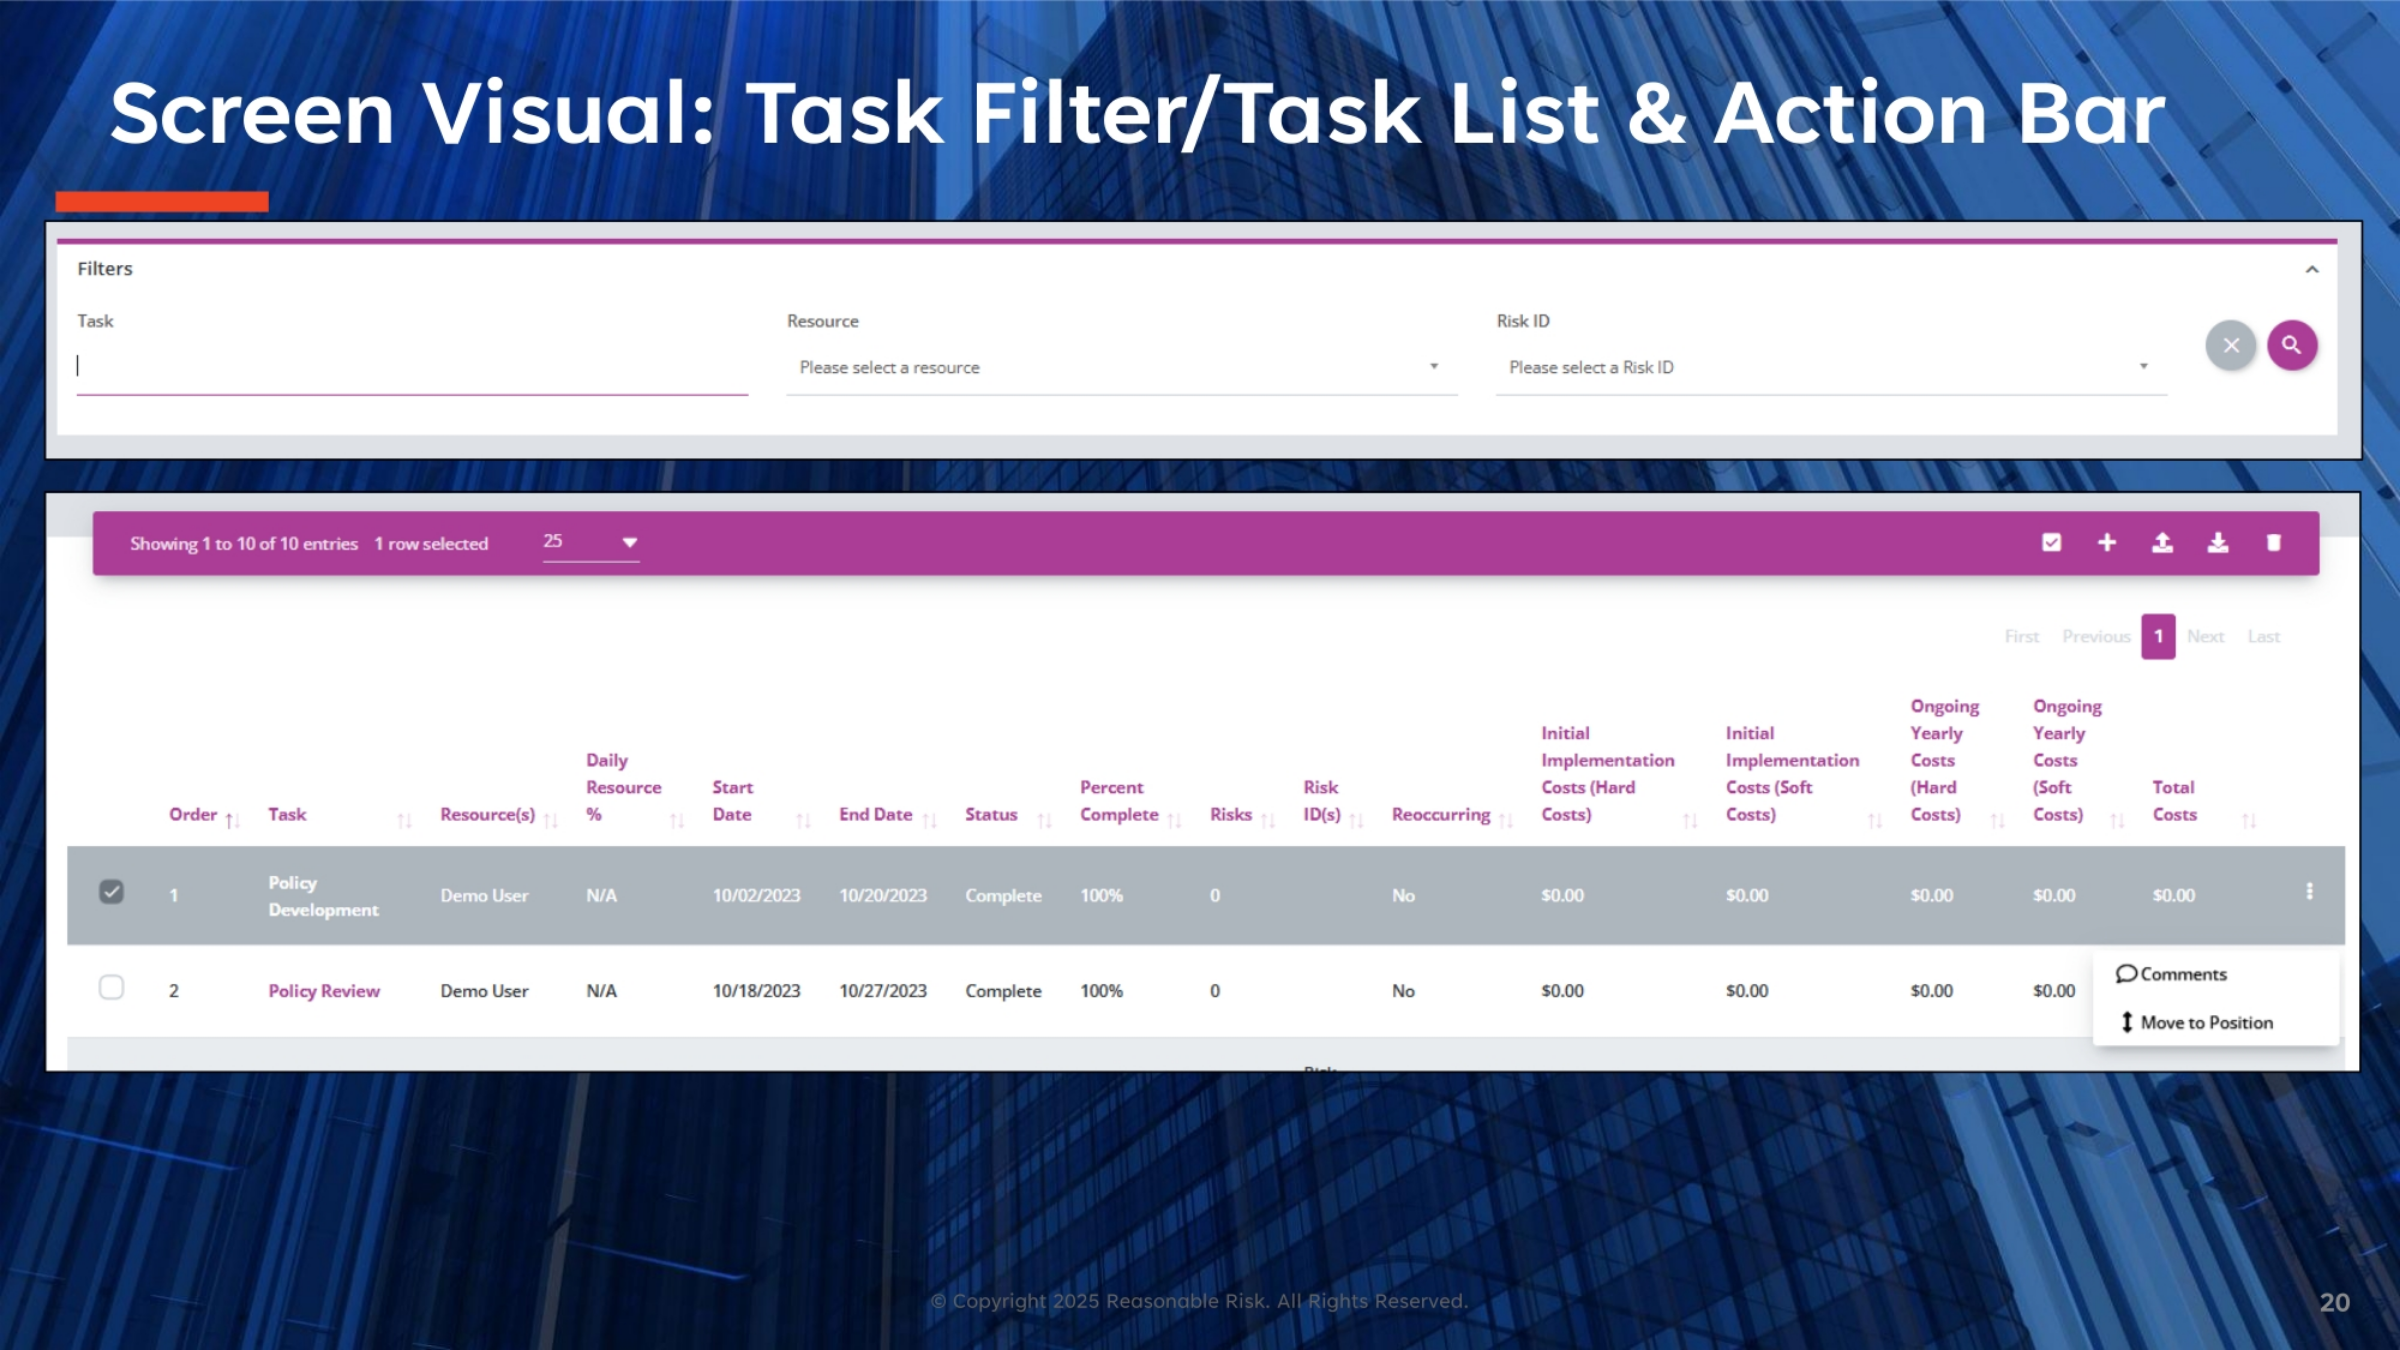Sort table by Start Date column
This screenshot has height=1350, width=2400.
pos(803,821)
